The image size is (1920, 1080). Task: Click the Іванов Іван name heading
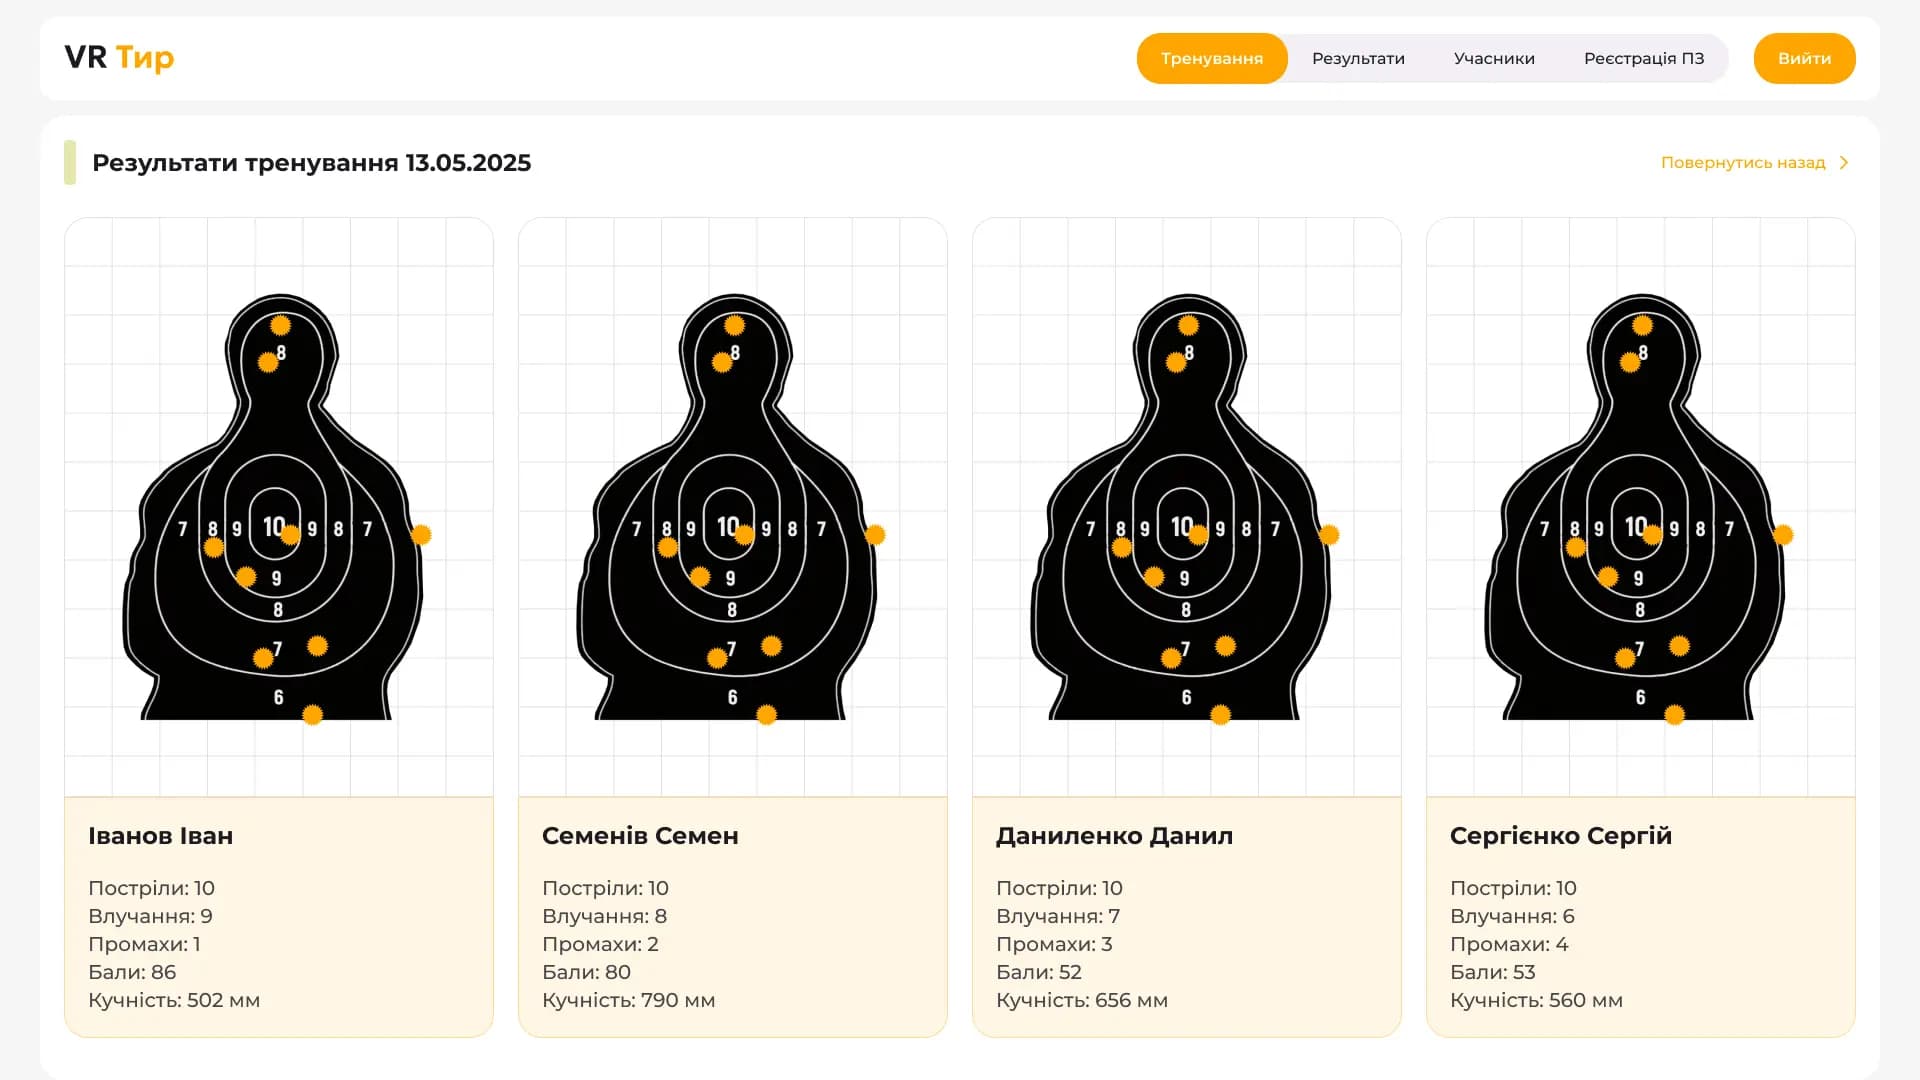pos(160,836)
